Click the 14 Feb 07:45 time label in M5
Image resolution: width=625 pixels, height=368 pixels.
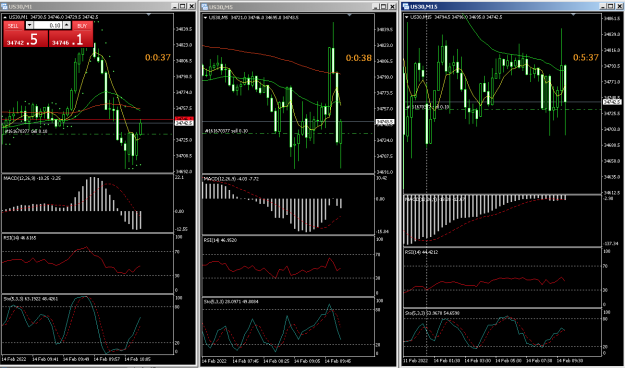(x=246, y=361)
